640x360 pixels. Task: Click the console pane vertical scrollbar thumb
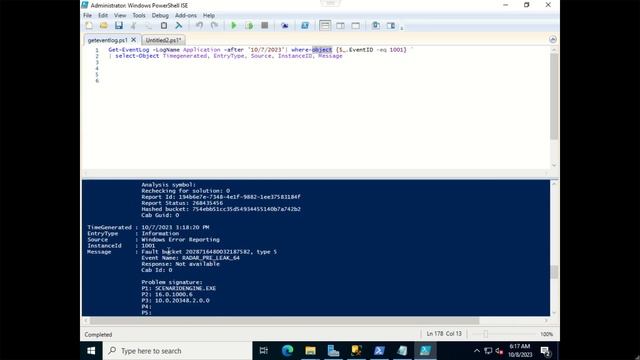coord(554,272)
